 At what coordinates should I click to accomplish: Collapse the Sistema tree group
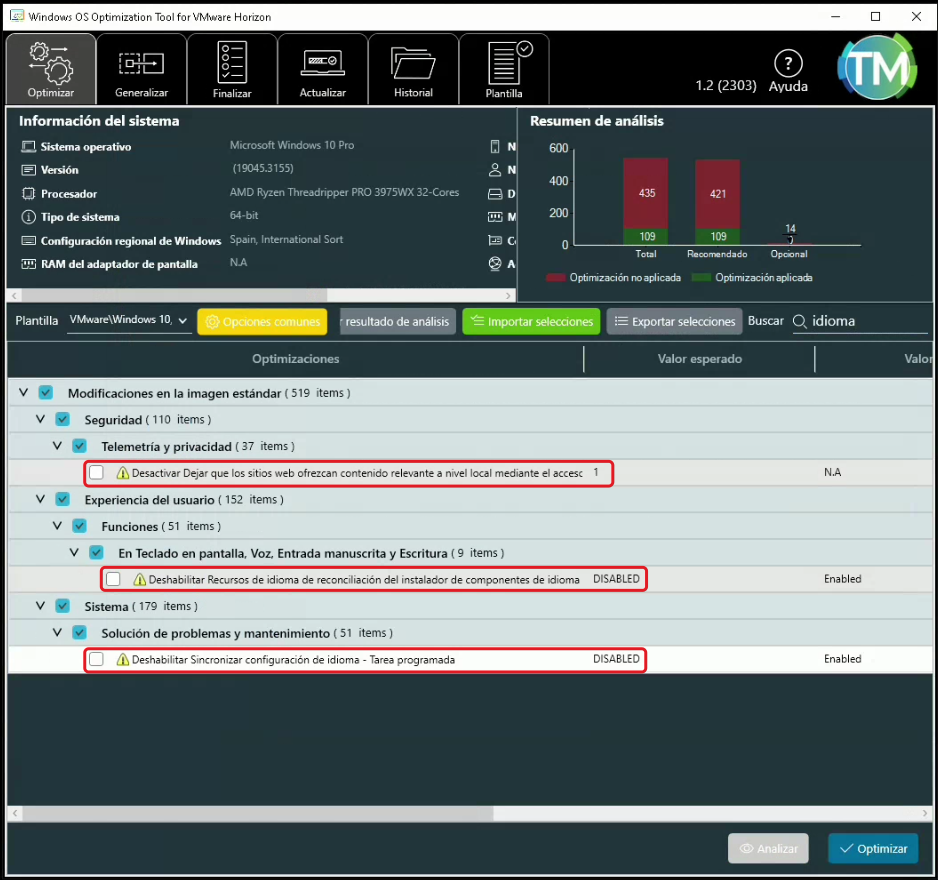[41, 606]
